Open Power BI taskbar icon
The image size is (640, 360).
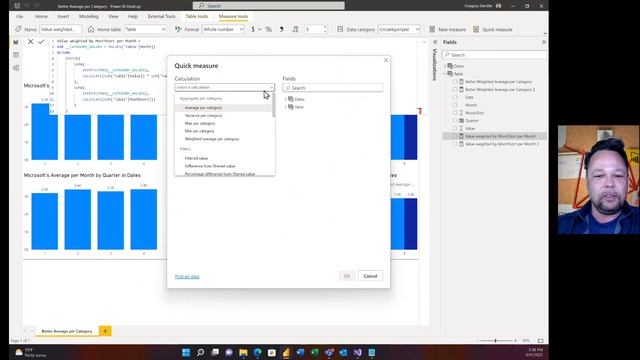[286, 352]
